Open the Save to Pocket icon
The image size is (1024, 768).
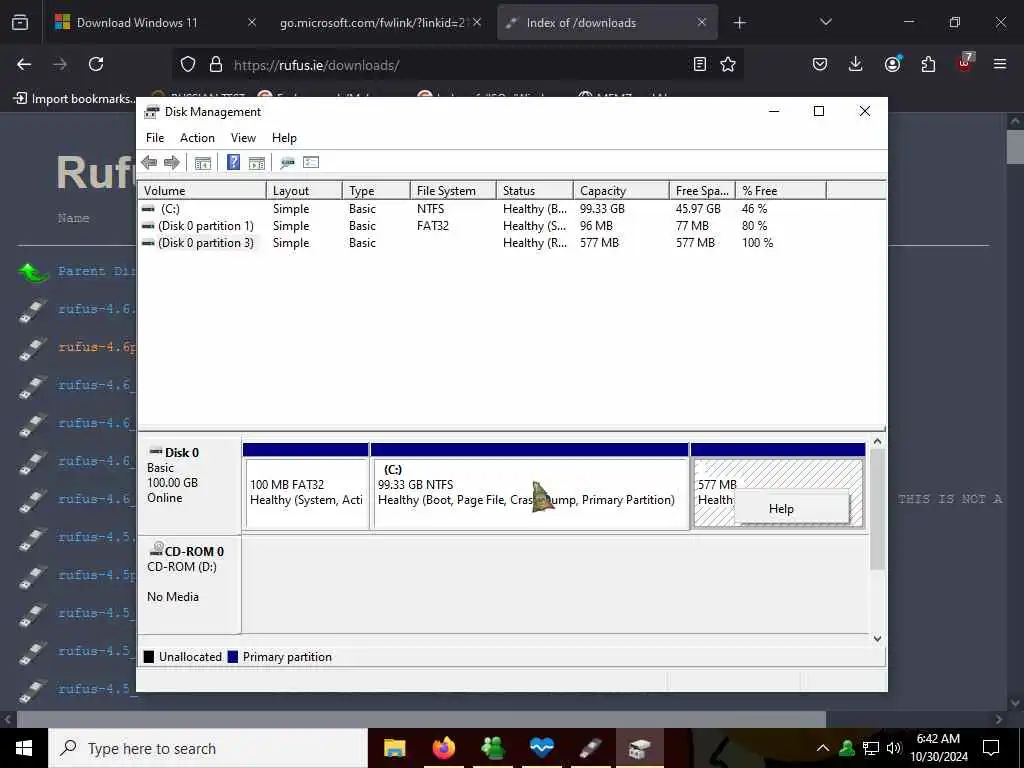820,64
